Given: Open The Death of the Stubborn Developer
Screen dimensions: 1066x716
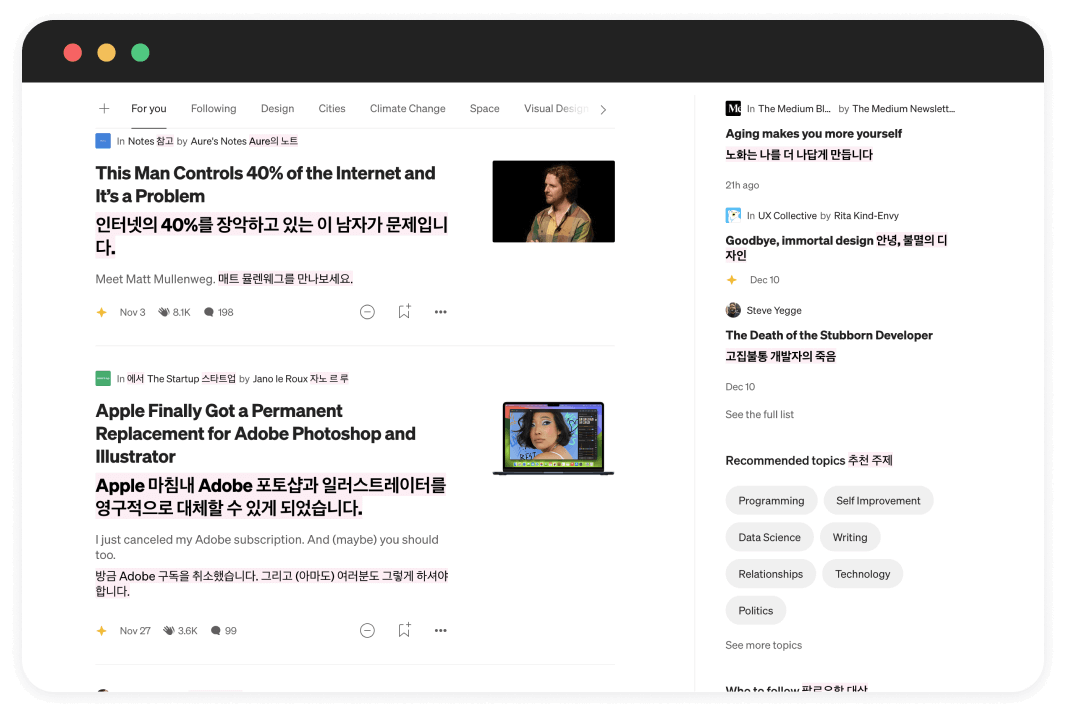Looking at the screenshot, I should 829,335.
